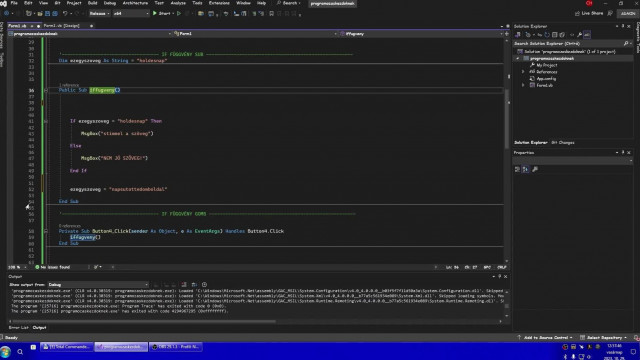Click the clock icon in Output toolbar
The image size is (640, 360).
tap(204, 284)
